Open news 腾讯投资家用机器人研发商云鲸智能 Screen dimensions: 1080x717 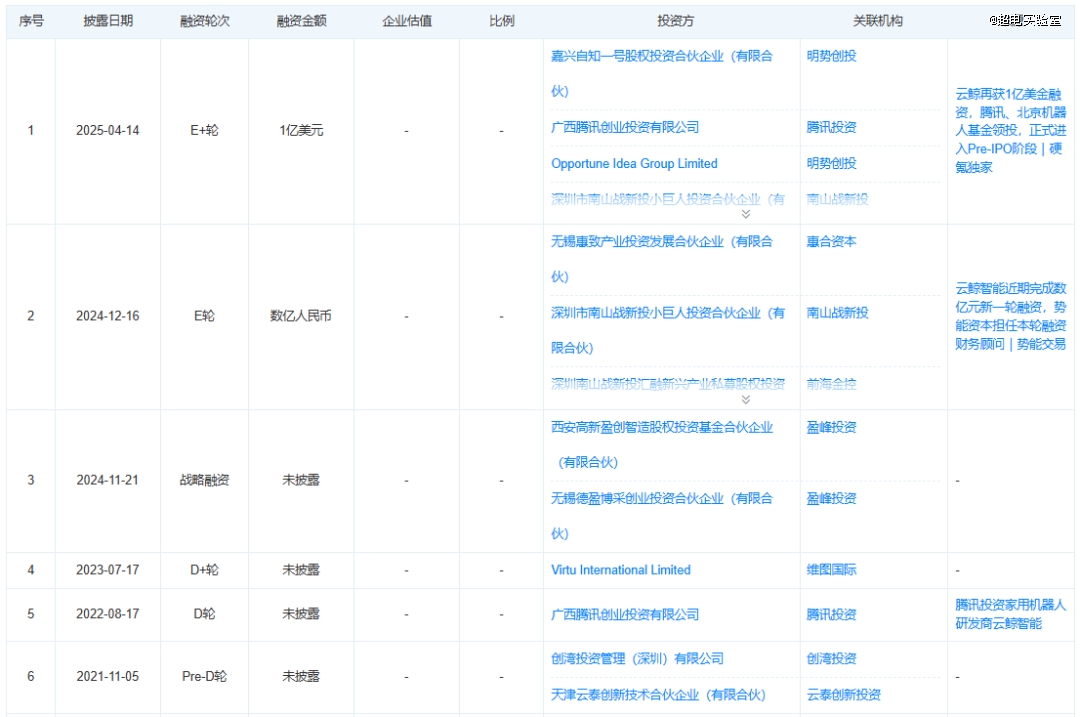pos(1010,614)
